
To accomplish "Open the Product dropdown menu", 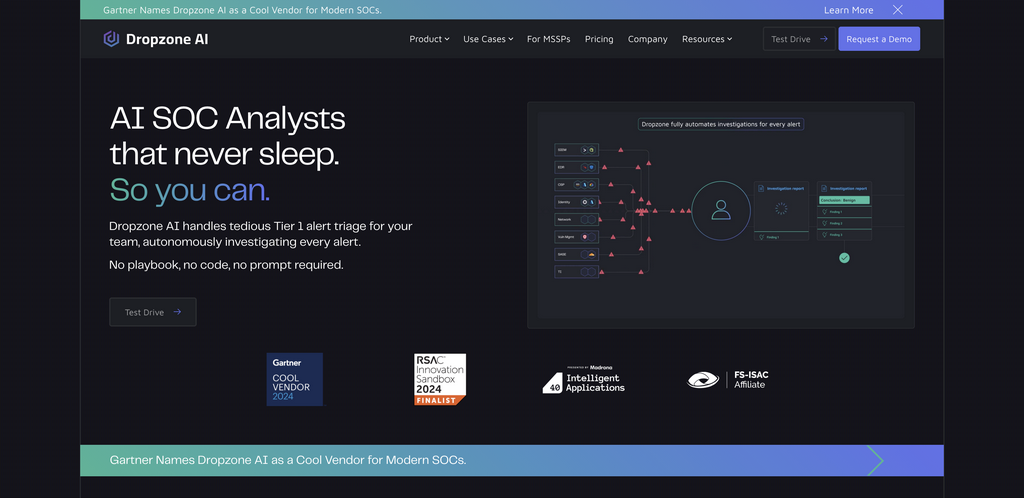I will [x=429, y=39].
